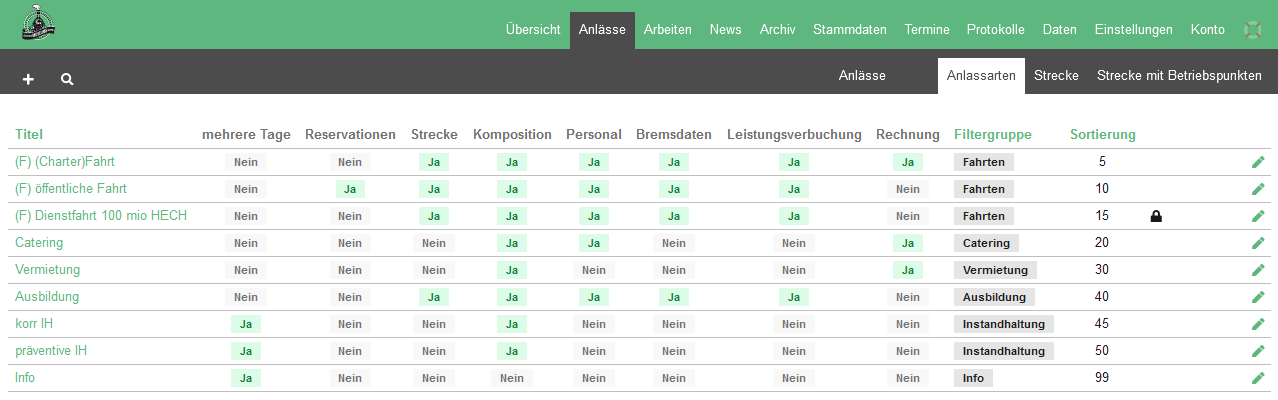The image size is (1278, 400).
Task: Open search with the magnifier icon
Action: [x=67, y=79]
